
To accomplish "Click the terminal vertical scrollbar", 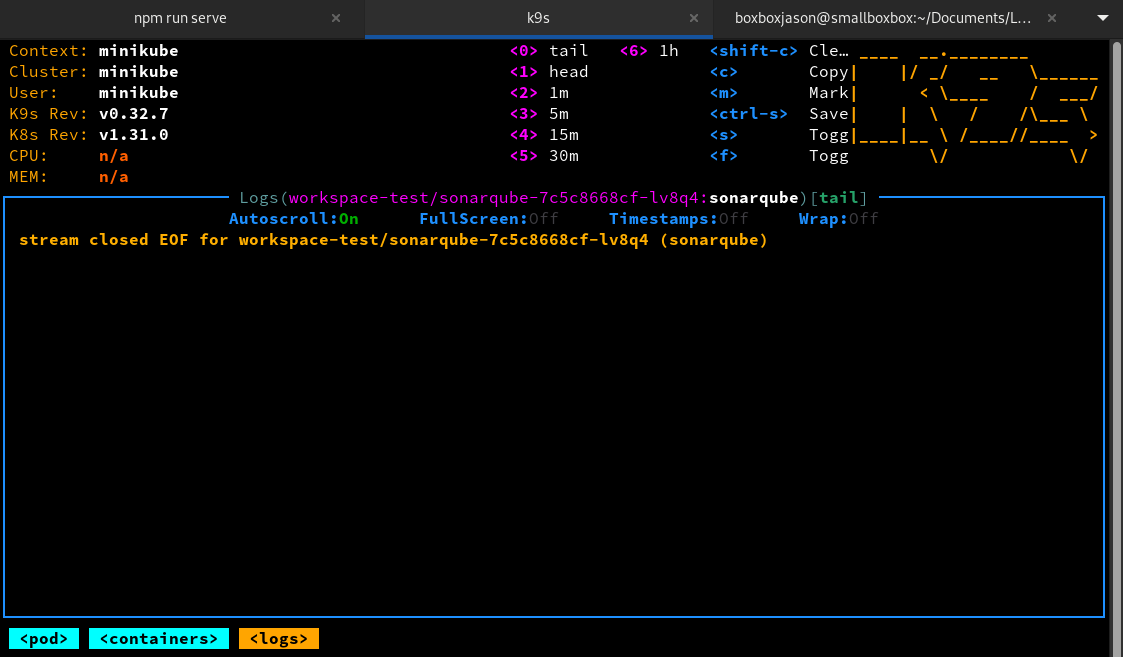I will [1117, 347].
